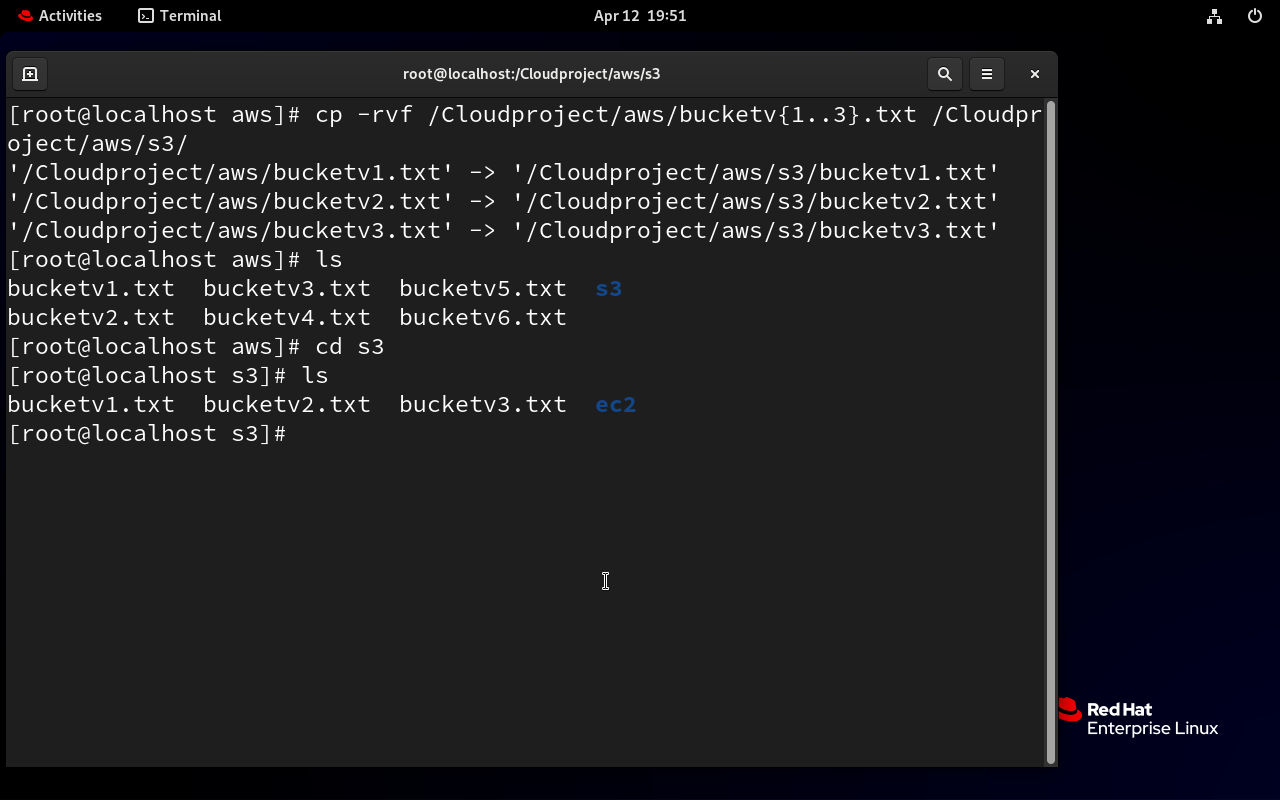The width and height of the screenshot is (1280, 800).
Task: Click bucketv2.txt in the aws ls output
Action: [x=91, y=318]
